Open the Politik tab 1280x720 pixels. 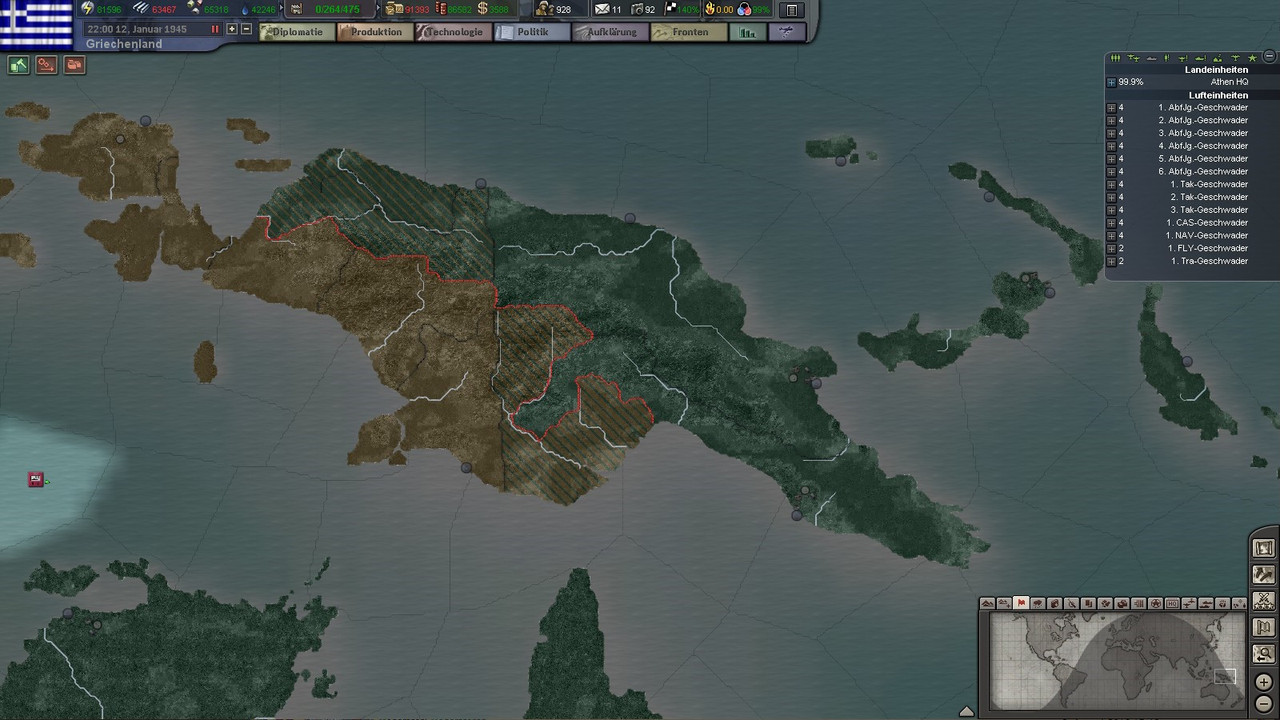click(x=532, y=32)
